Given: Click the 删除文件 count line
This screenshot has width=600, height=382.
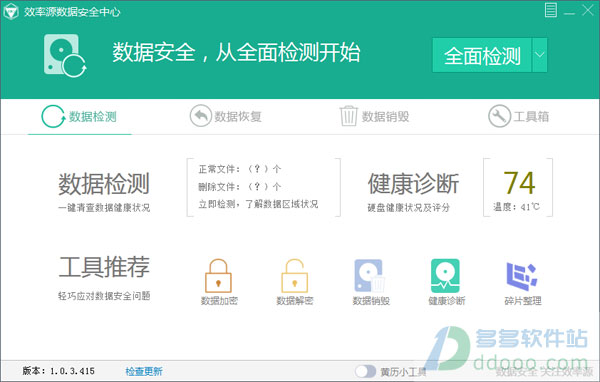Looking at the screenshot, I should [x=240, y=186].
